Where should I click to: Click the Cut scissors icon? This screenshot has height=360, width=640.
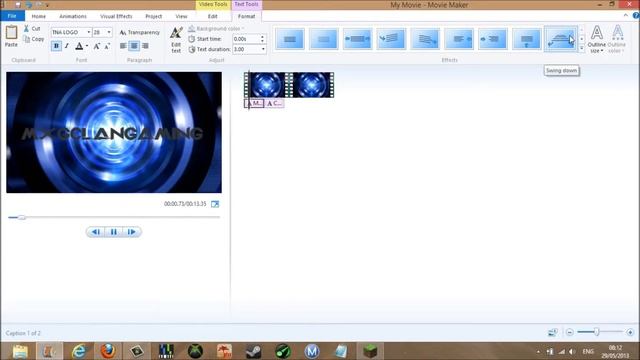click(x=27, y=29)
